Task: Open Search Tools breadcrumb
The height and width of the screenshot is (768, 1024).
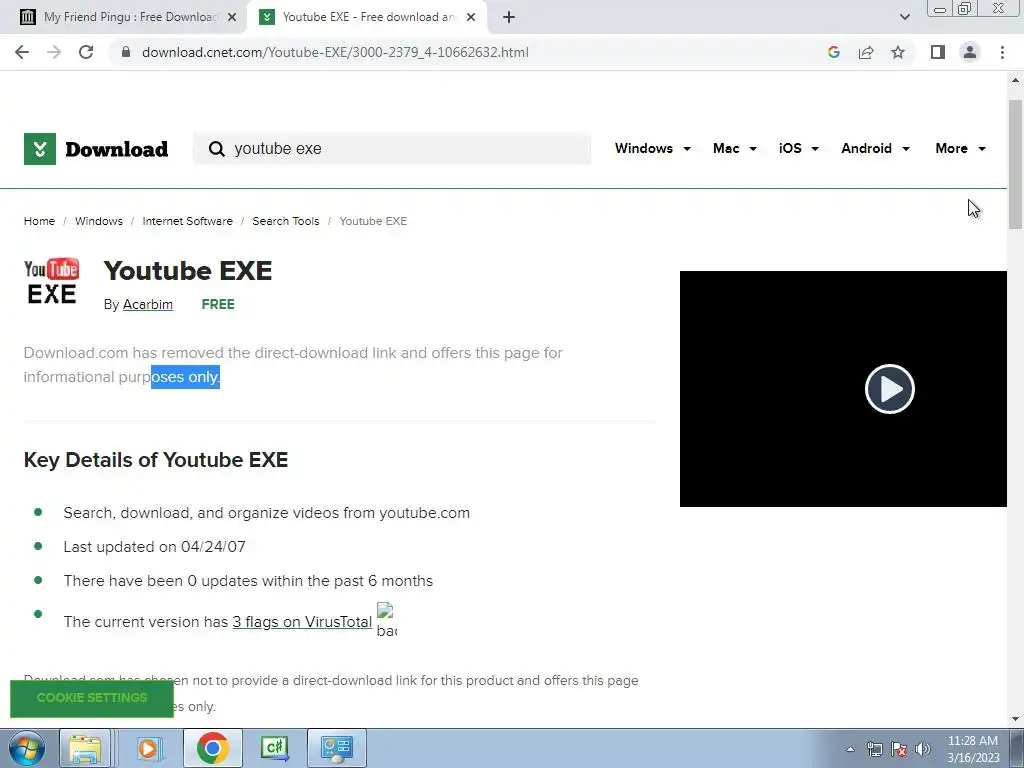Action: coord(286,221)
